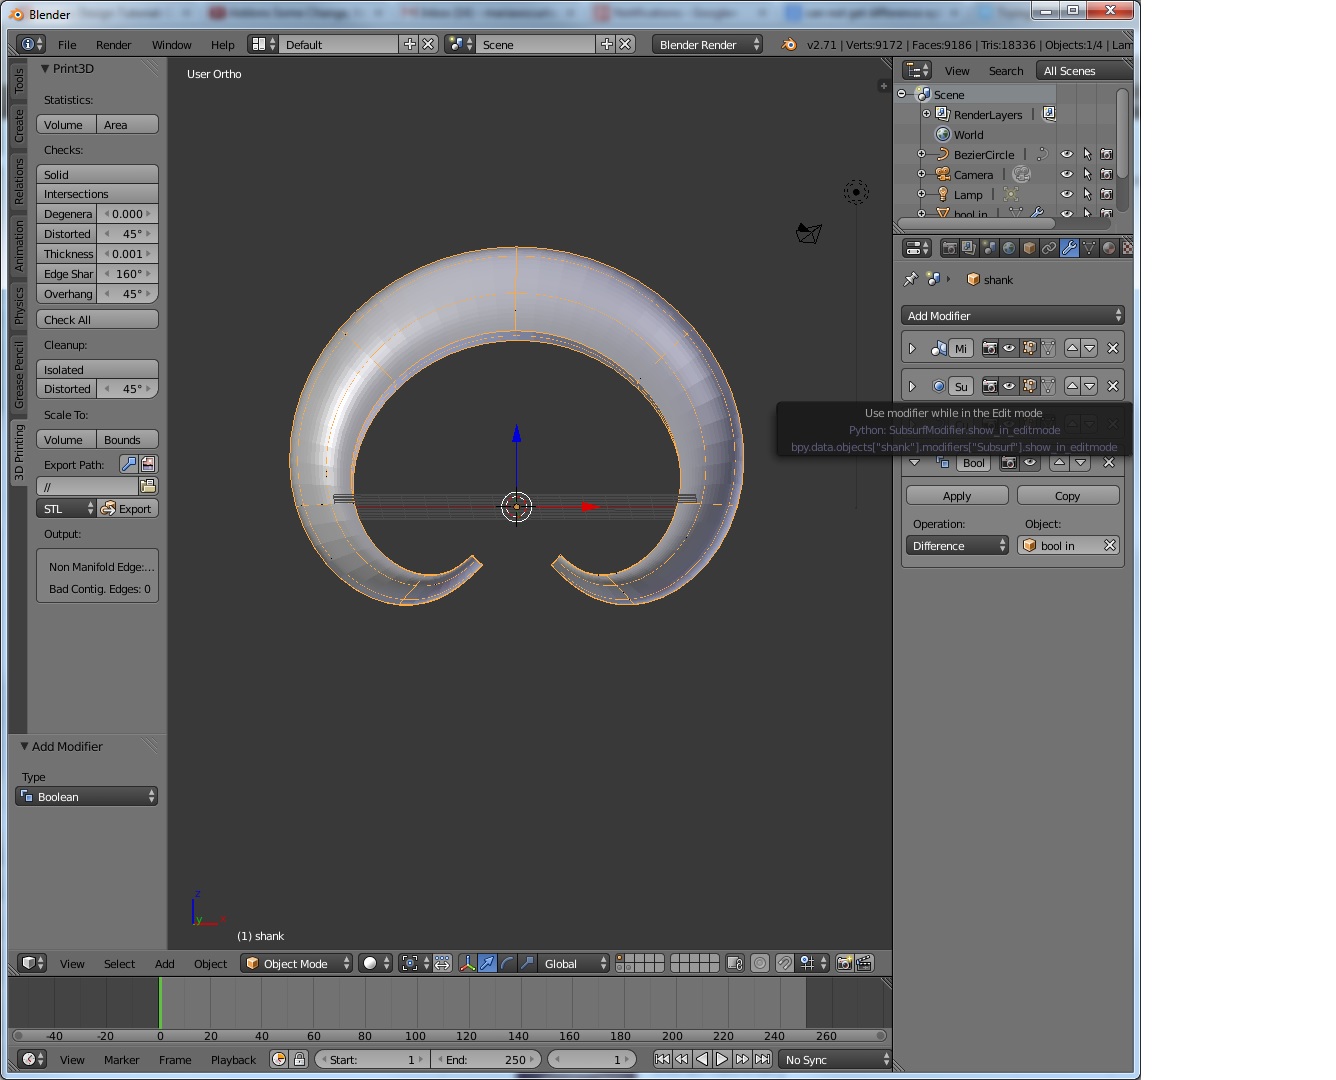Toggle the 3D manipulator widget on or off
This screenshot has width=1336, height=1080.
(x=467, y=963)
